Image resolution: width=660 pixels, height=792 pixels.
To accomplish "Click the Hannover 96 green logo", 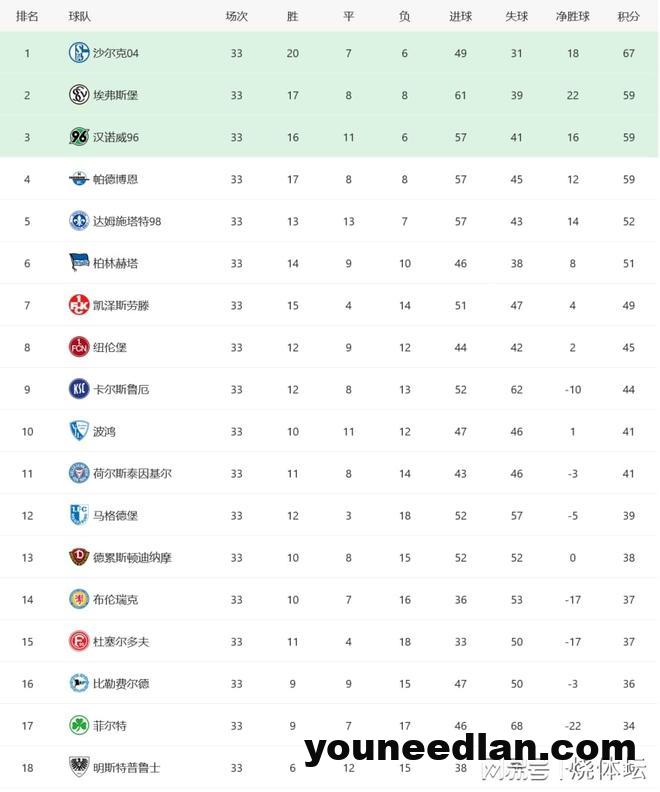I will pos(79,136).
